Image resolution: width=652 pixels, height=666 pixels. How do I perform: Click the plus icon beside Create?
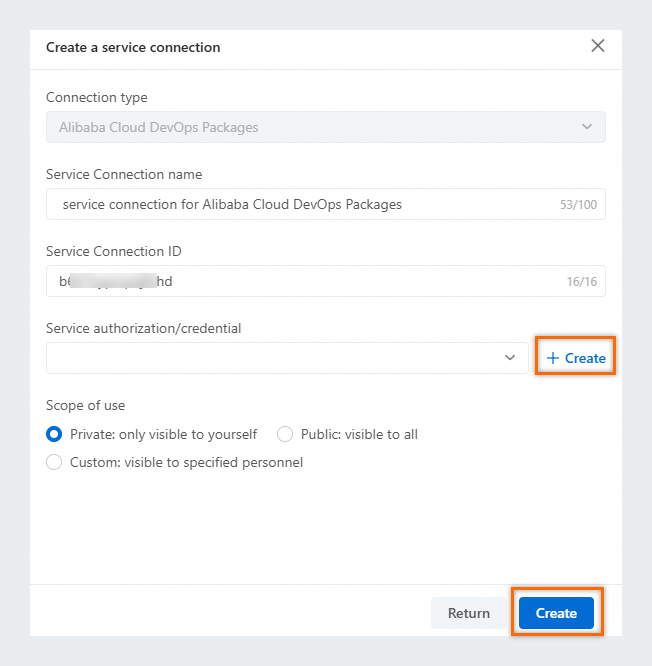552,358
